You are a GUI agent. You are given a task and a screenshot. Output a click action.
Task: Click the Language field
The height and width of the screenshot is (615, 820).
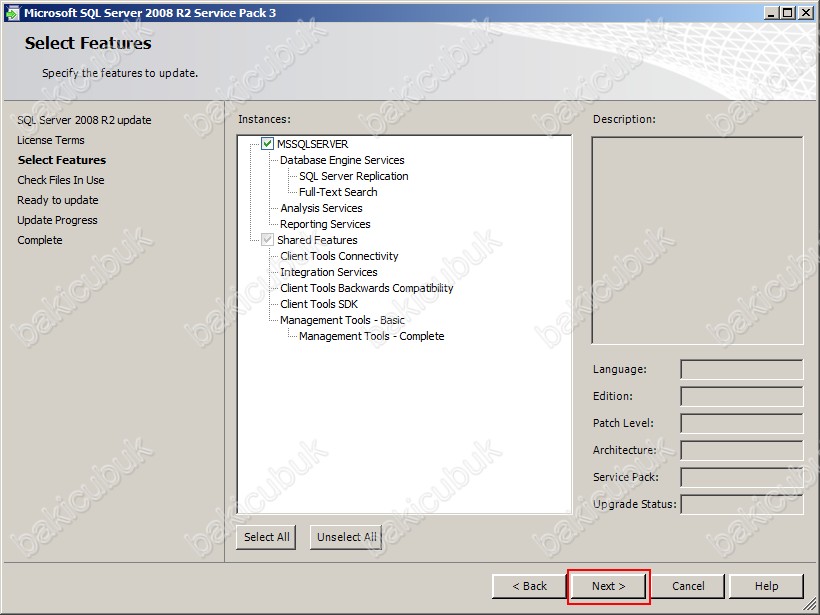pyautogui.click(x=742, y=369)
